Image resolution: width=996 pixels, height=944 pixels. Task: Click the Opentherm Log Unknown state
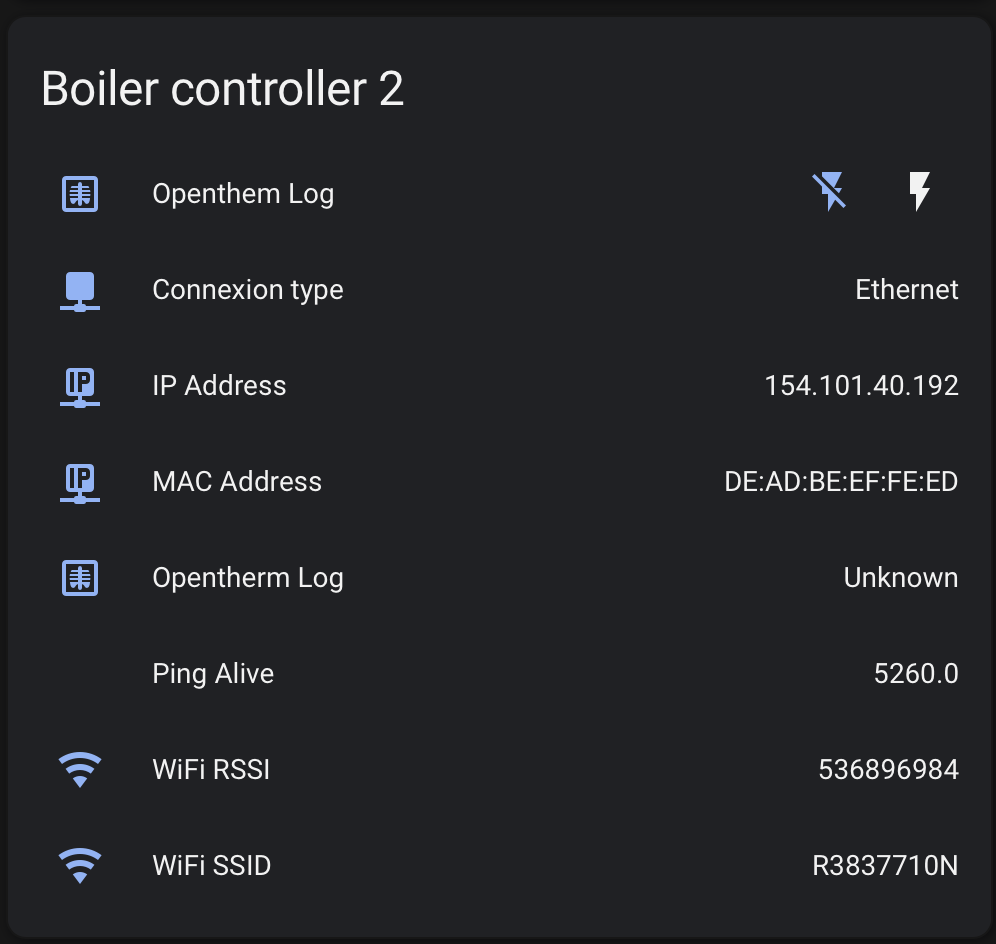click(x=900, y=578)
